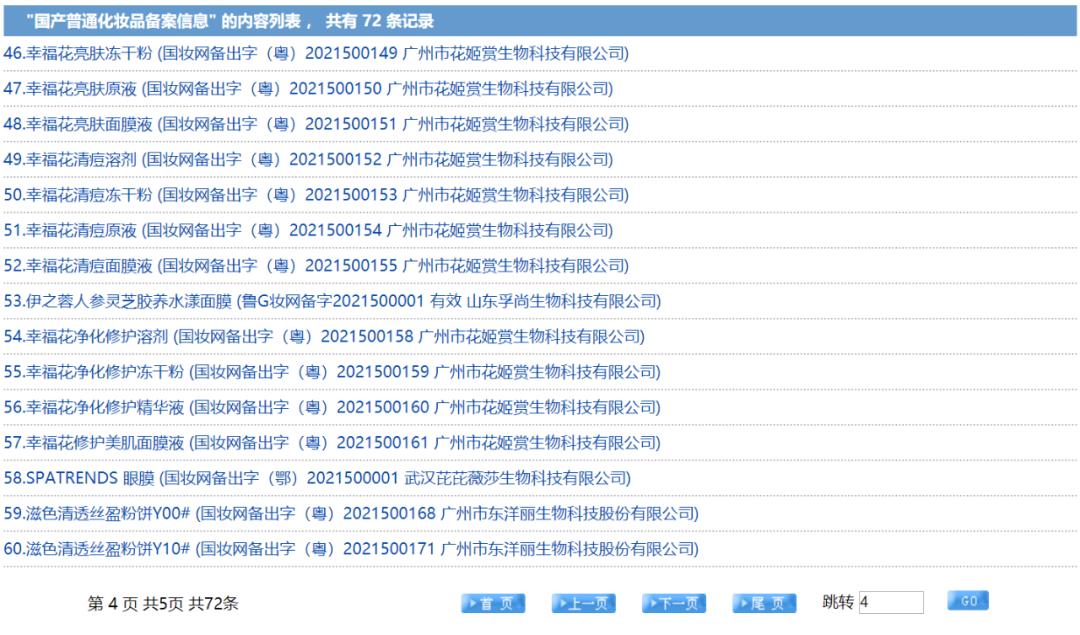The height and width of the screenshot is (635, 1080).
Task: Open record 51 幸福花清痘原液
Action: [x=309, y=231]
